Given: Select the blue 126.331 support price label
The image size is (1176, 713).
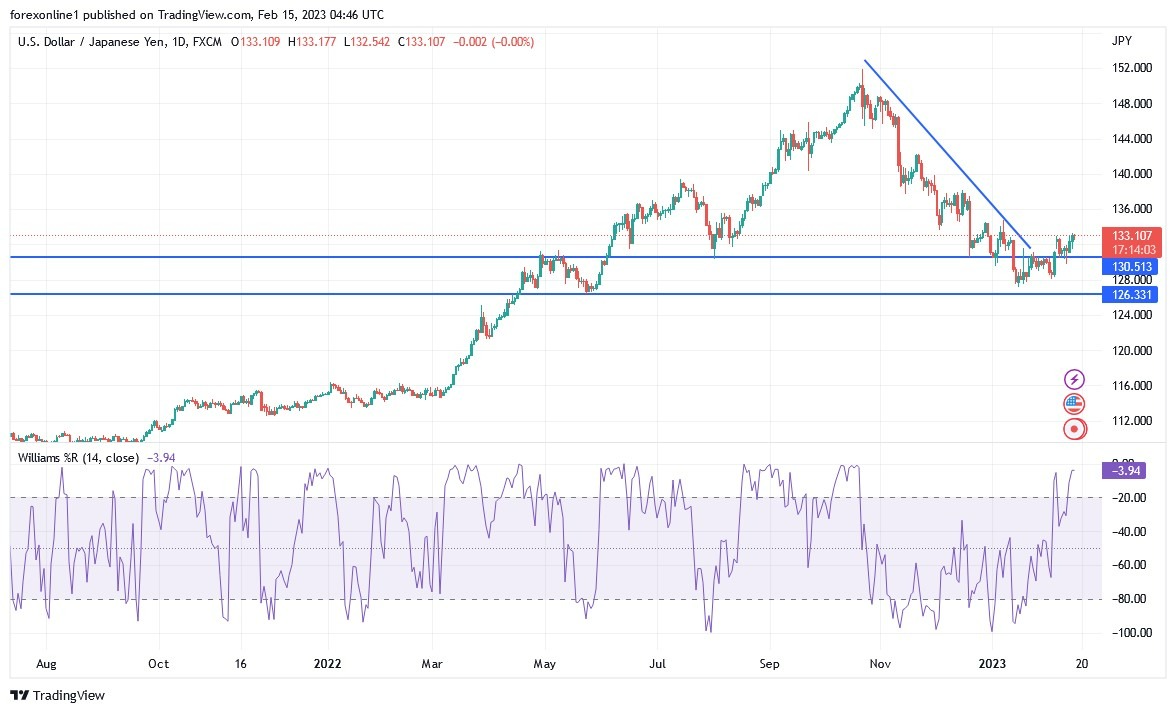Looking at the screenshot, I should [x=1131, y=295].
